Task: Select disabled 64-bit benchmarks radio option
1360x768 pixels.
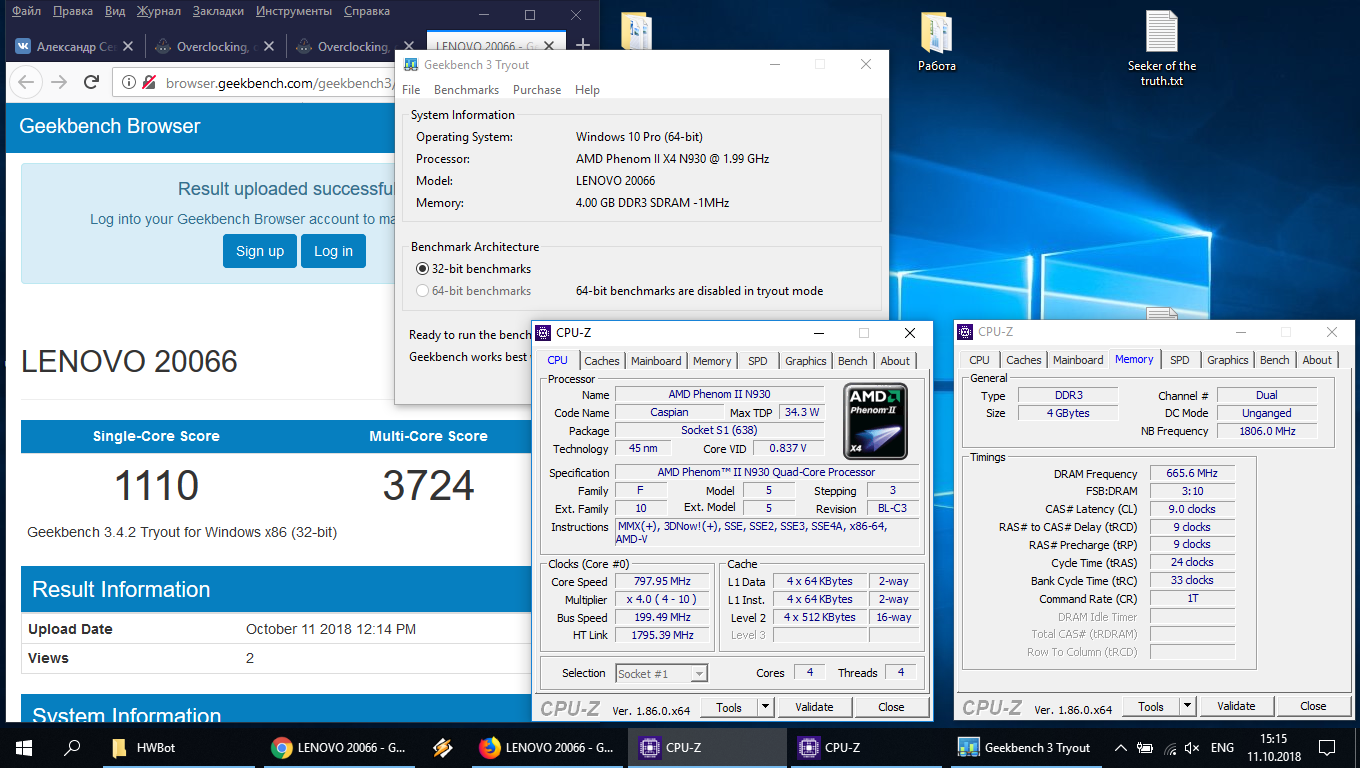Action: (423, 291)
